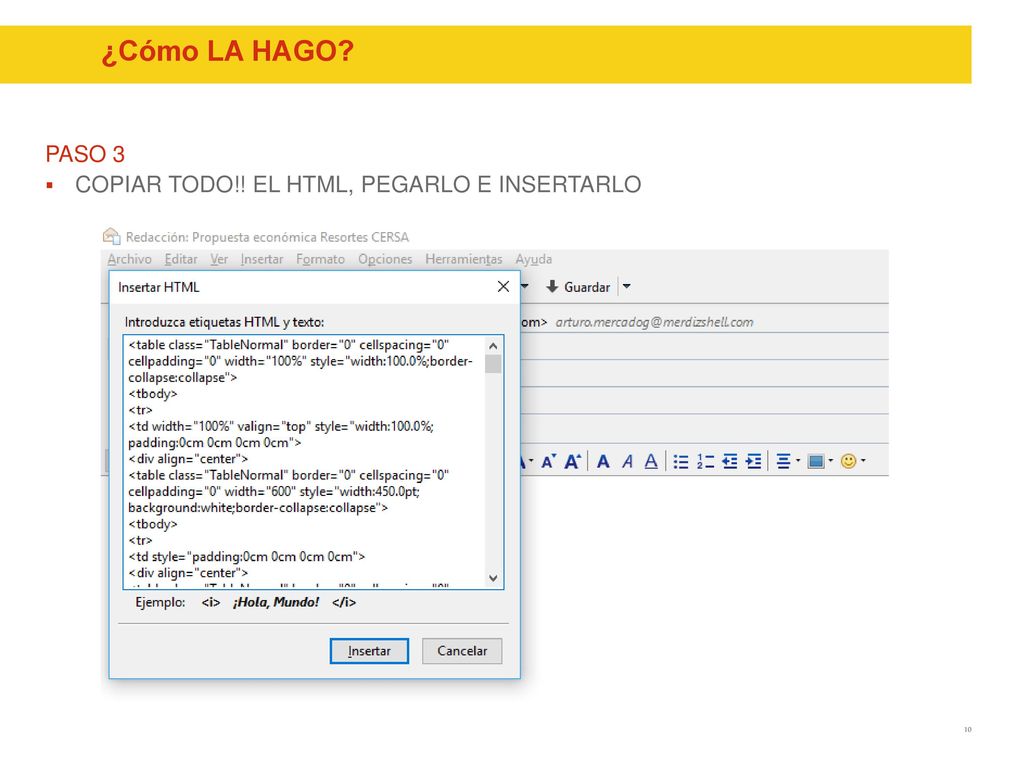Click the smiley emoticon icon
Image resolution: width=1024 pixels, height=768 pixels.
848,462
